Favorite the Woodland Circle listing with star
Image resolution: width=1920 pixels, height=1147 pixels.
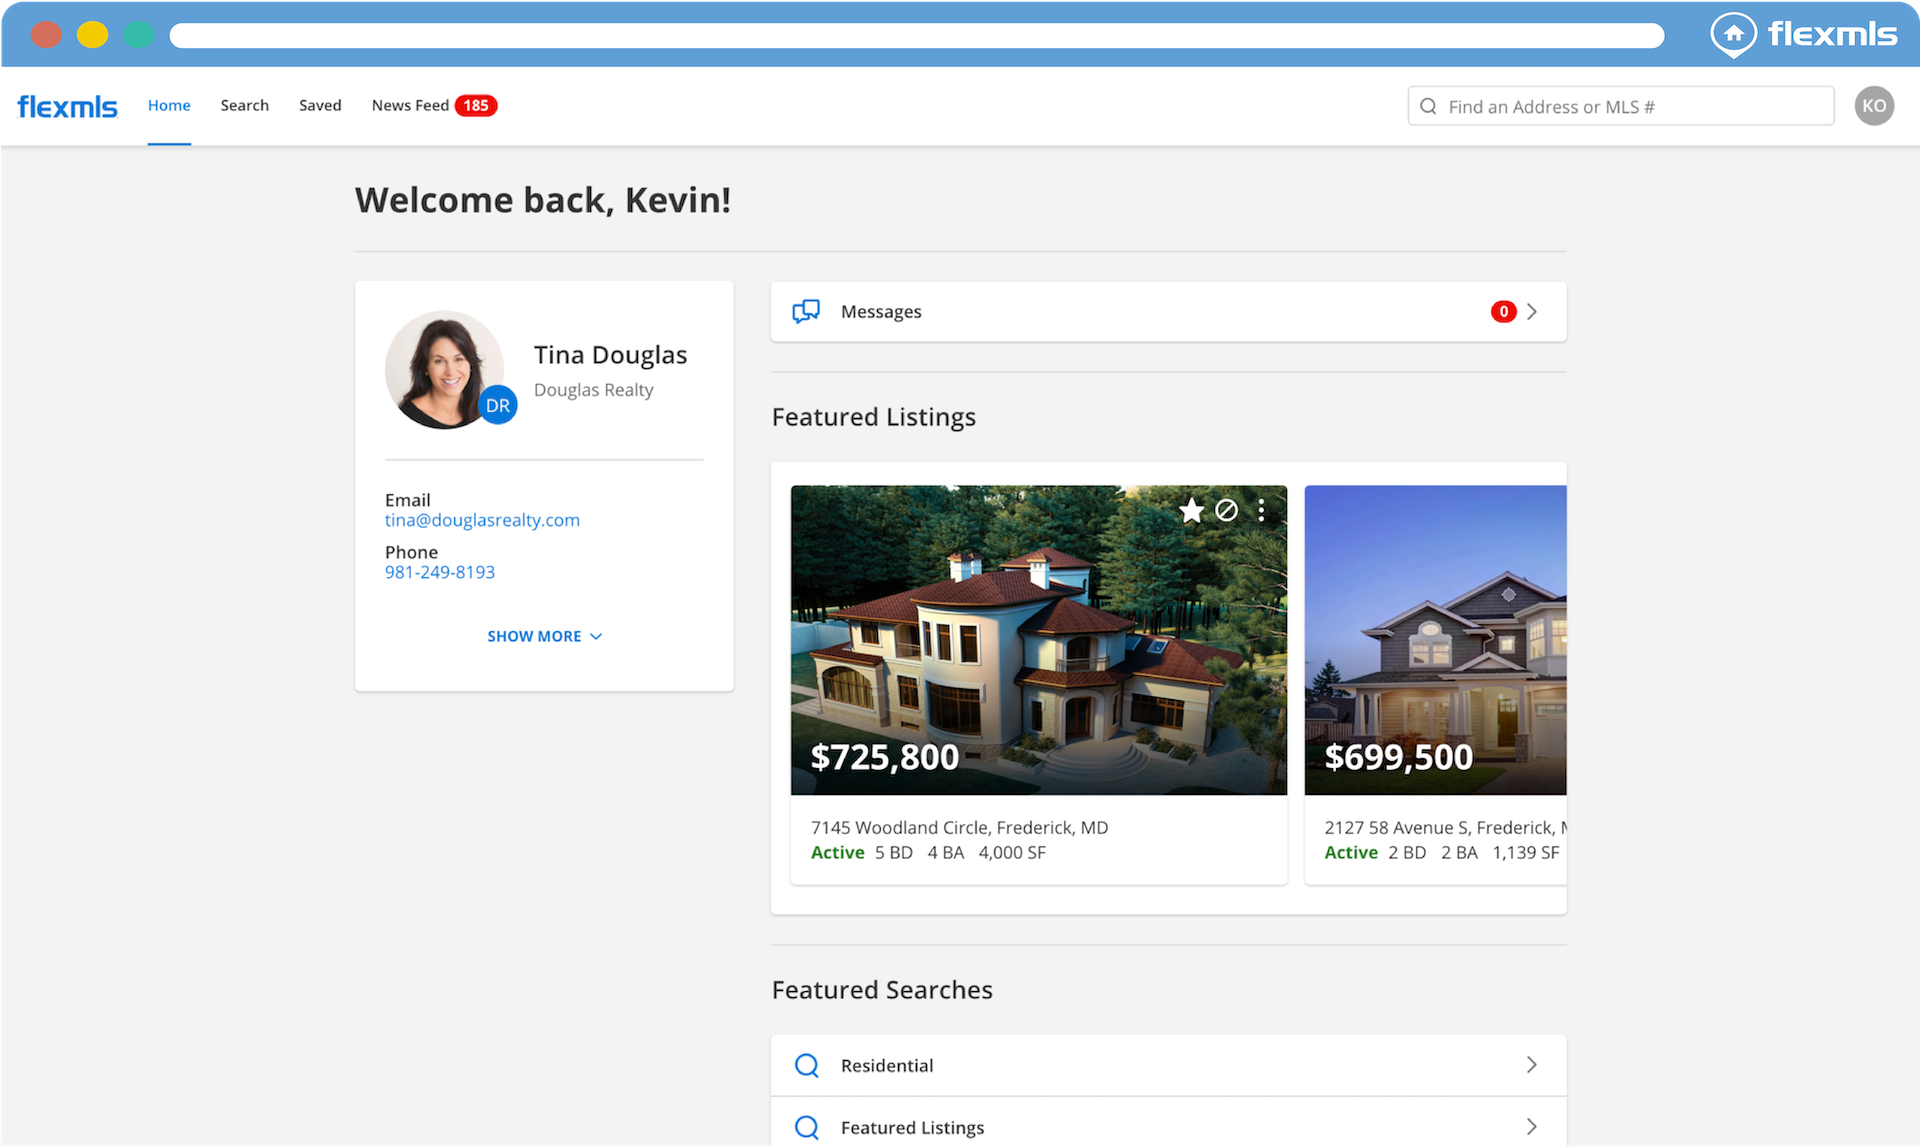click(1191, 511)
